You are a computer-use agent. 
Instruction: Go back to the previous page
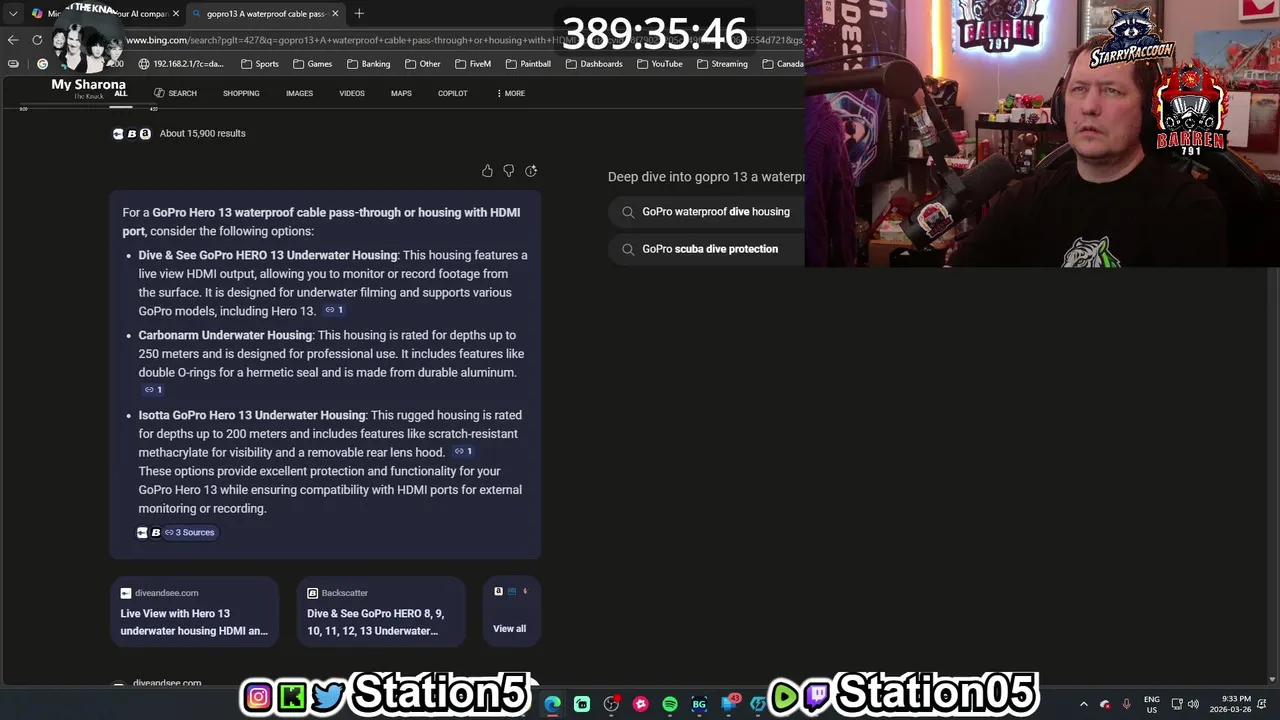pyautogui.click(x=13, y=40)
